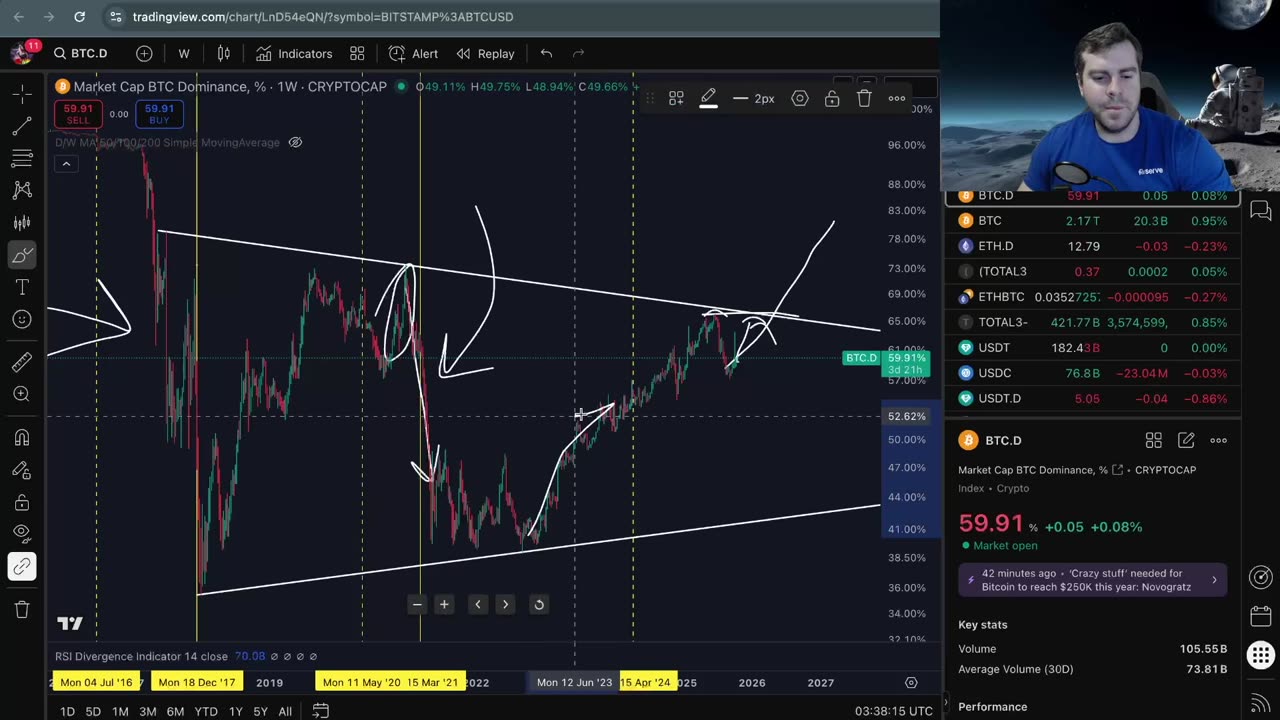
Task: Select the All time range
Action: [285, 711]
